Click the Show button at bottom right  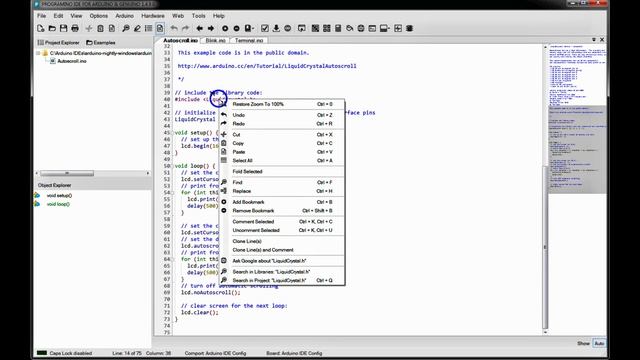tap(583, 343)
